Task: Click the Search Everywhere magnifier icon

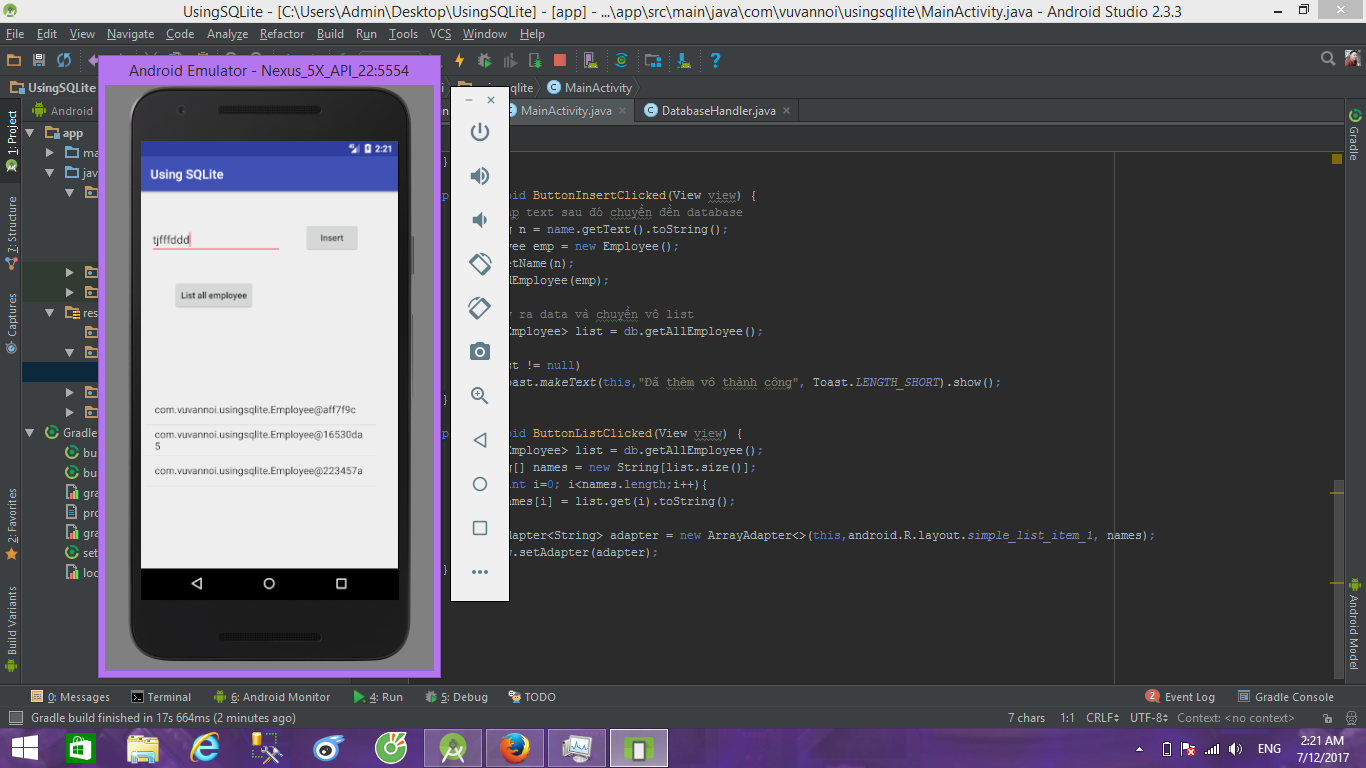Action: [x=1328, y=59]
